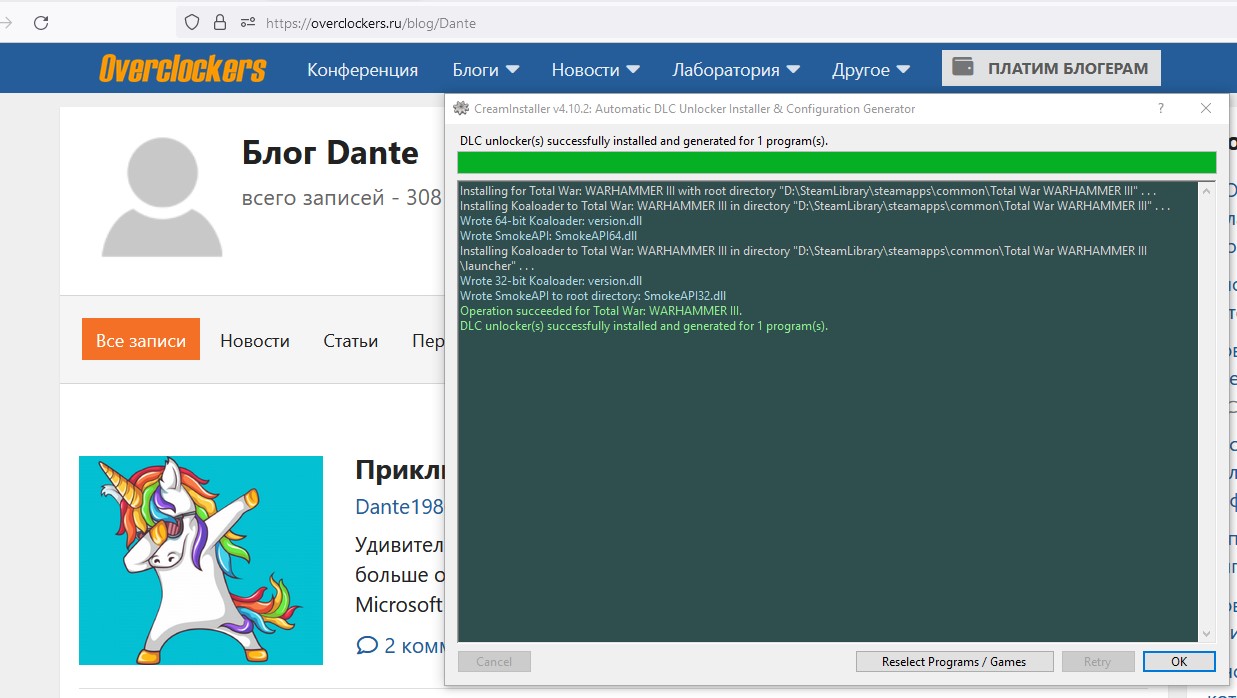This screenshot has height=698, width=1237.
Task: Click the 'Operation succeeded for Total War' log line
Action: [601, 311]
